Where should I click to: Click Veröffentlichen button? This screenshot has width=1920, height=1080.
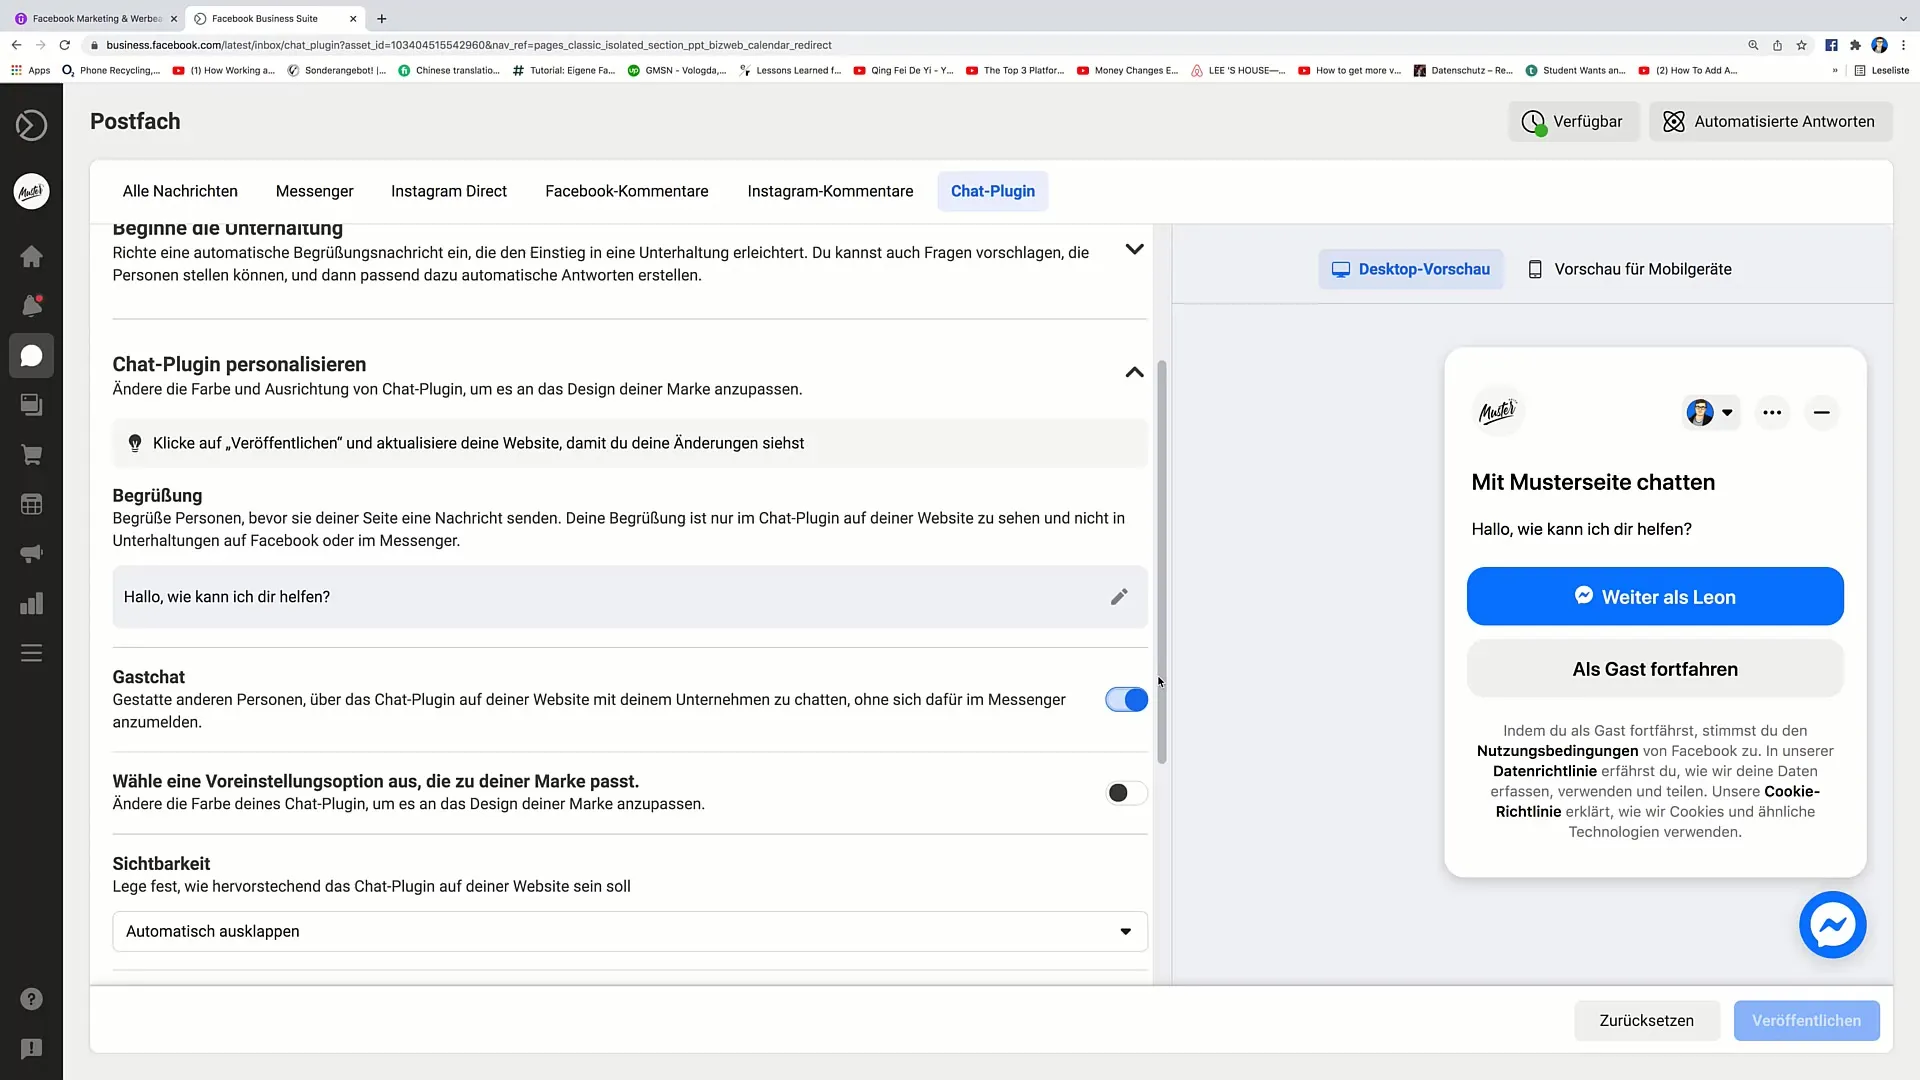1806,1021
